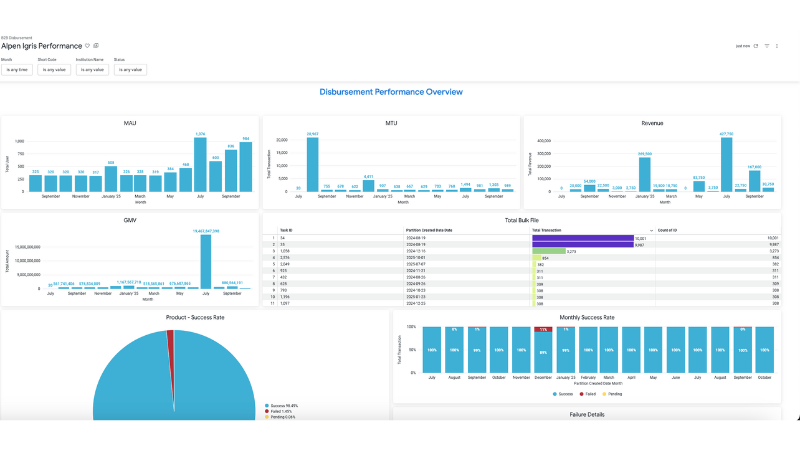Open the Status filter dropdown
This screenshot has height=450, width=800.
[131, 69]
